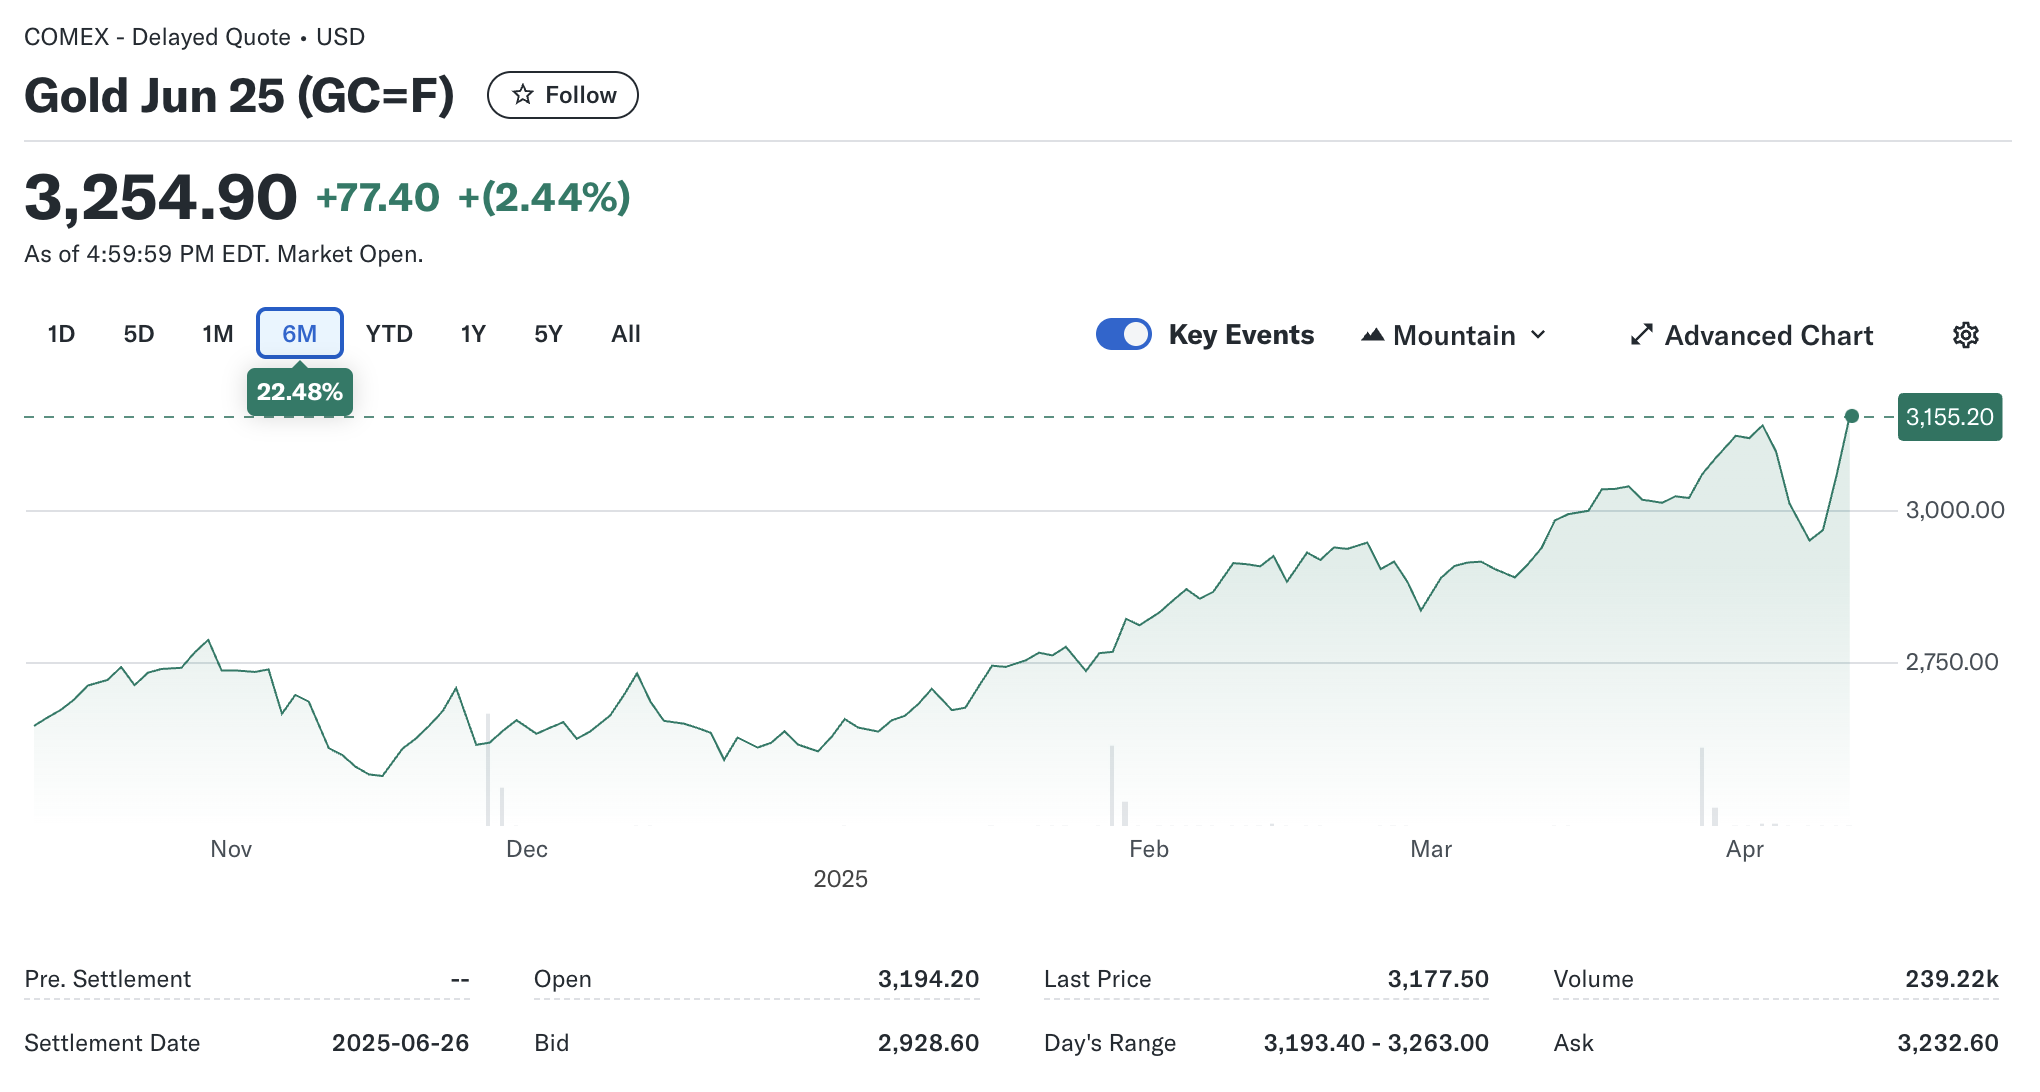Select the 5D time range
The height and width of the screenshot is (1092, 2040).
(x=138, y=334)
